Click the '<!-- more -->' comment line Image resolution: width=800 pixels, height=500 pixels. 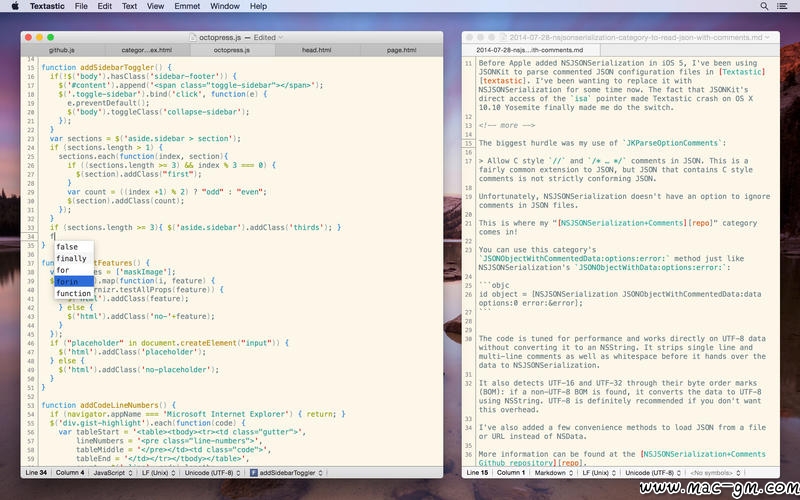point(507,126)
